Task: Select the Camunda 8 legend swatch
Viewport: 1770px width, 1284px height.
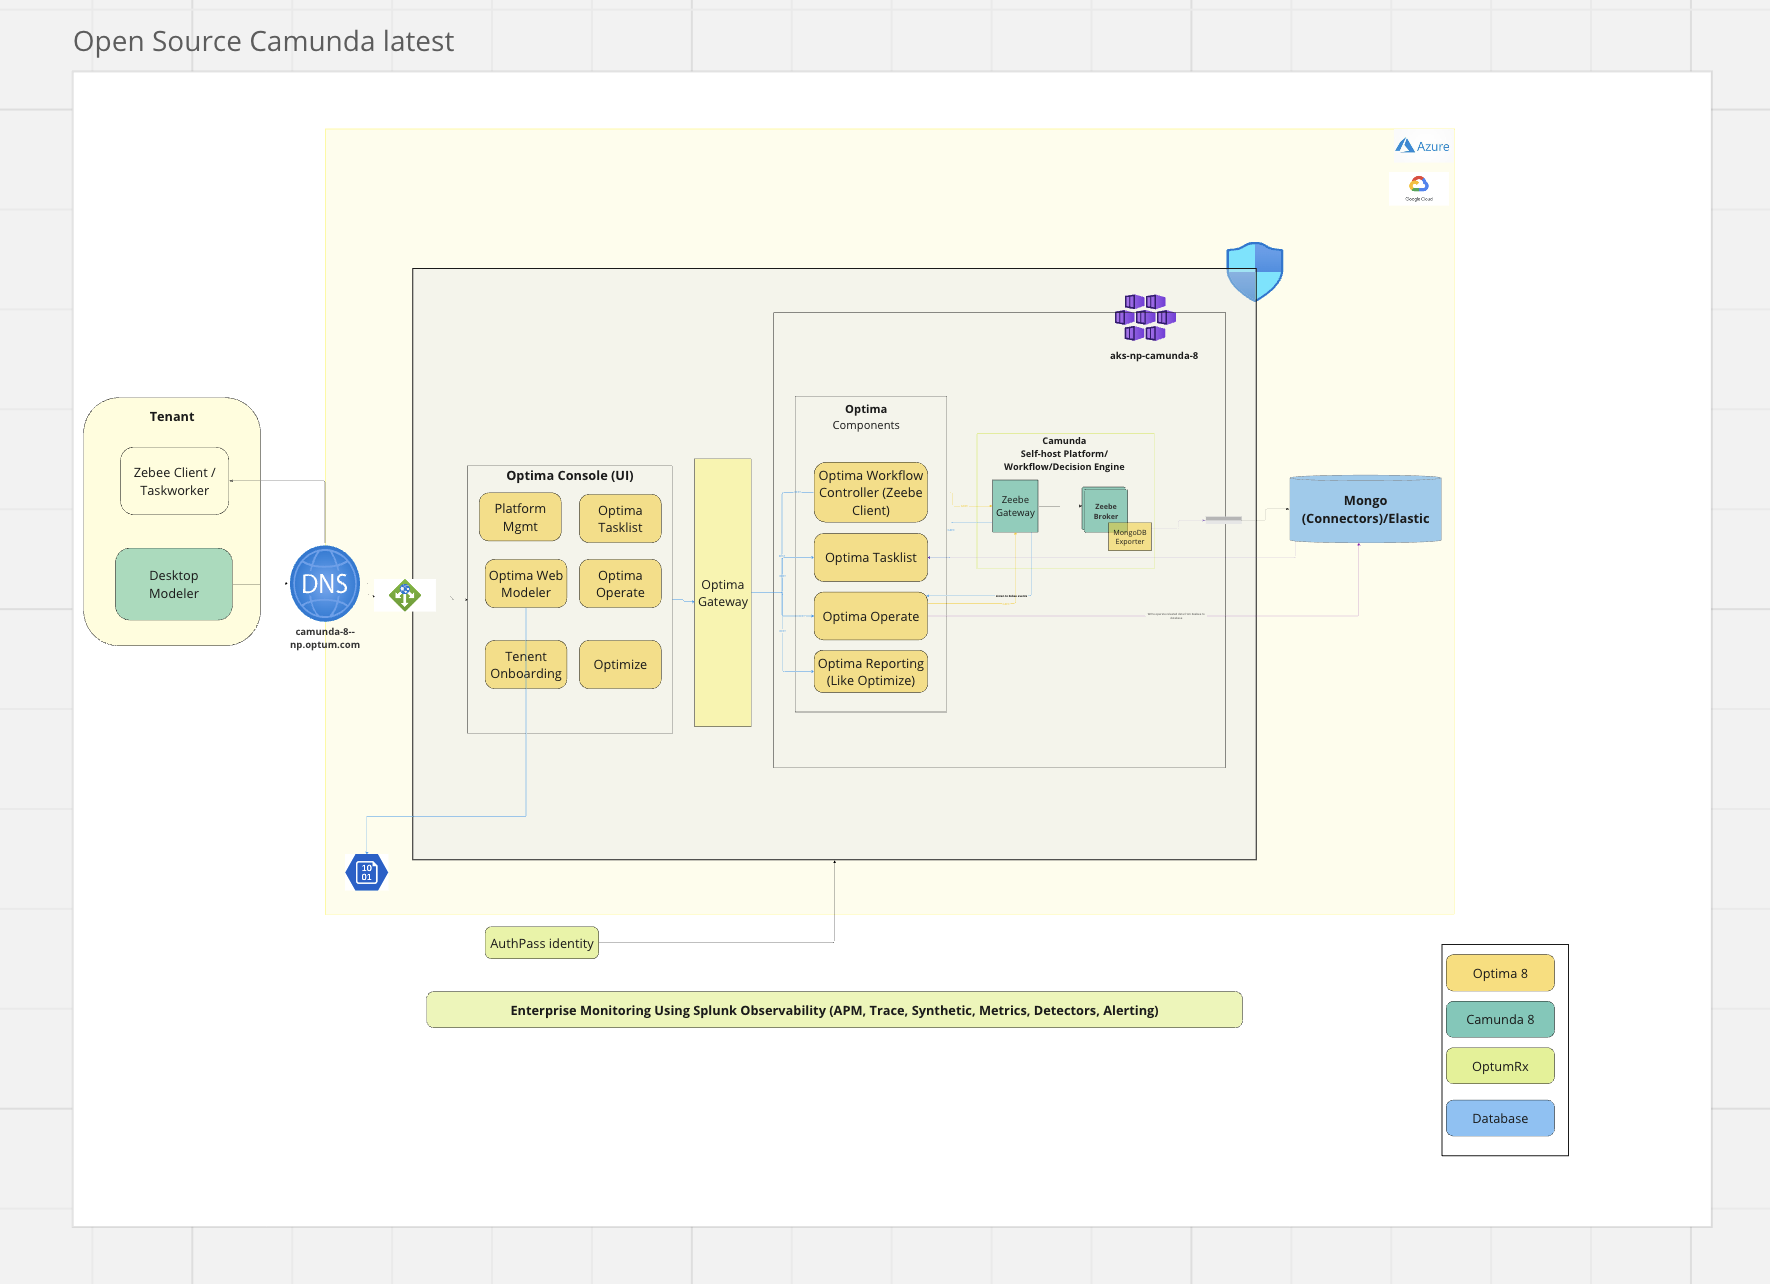Action: (x=1500, y=1019)
